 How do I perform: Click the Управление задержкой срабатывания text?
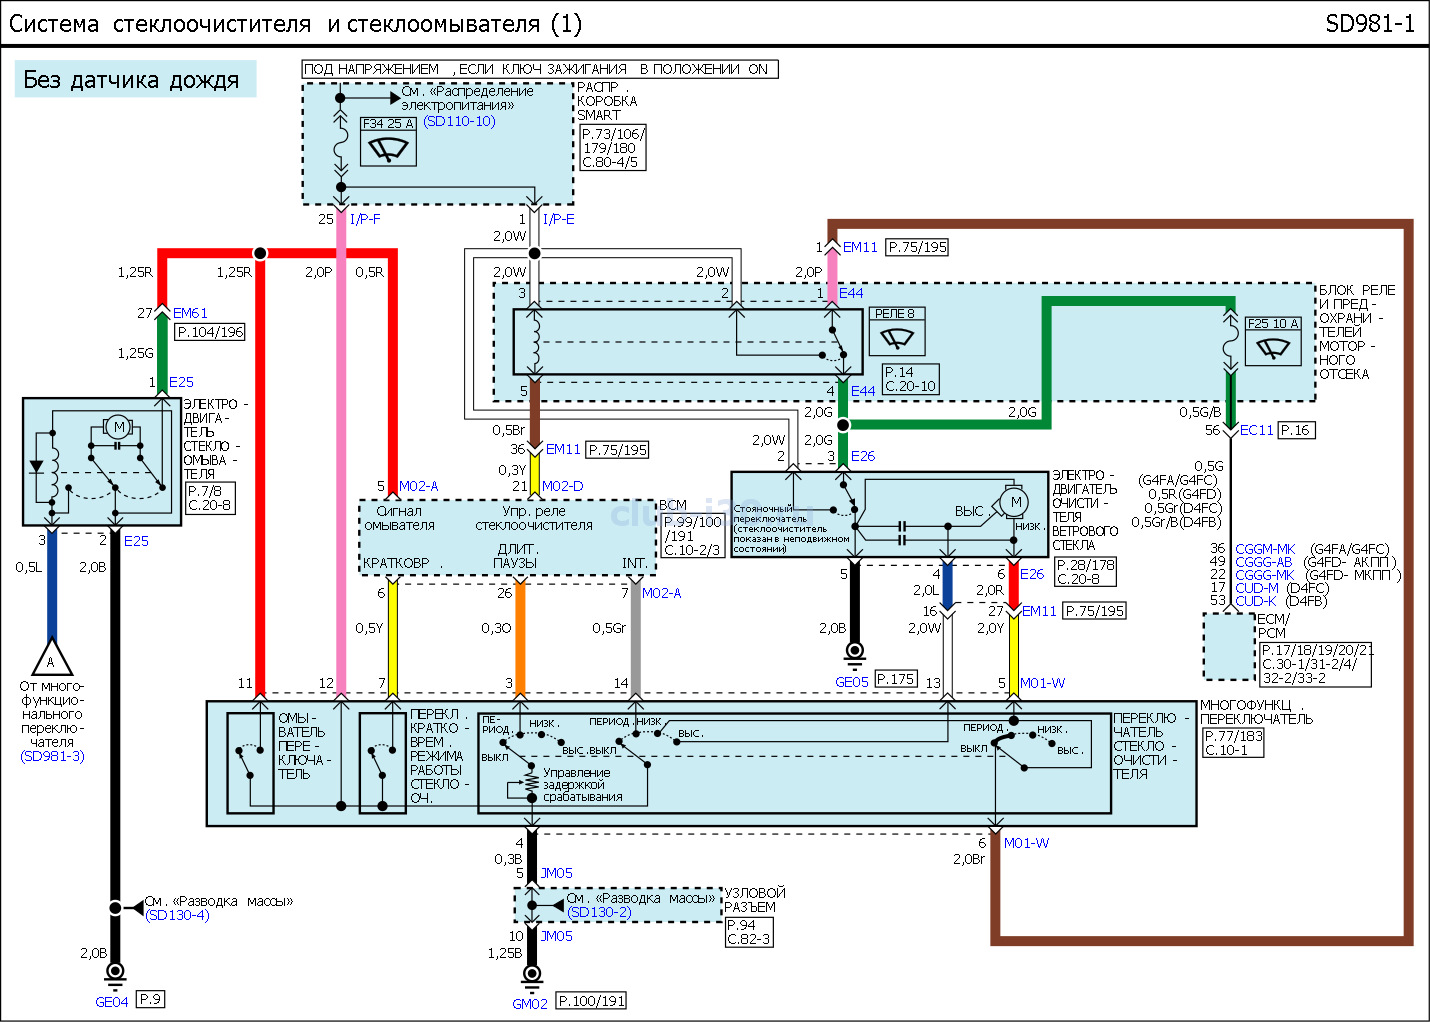tap(583, 785)
